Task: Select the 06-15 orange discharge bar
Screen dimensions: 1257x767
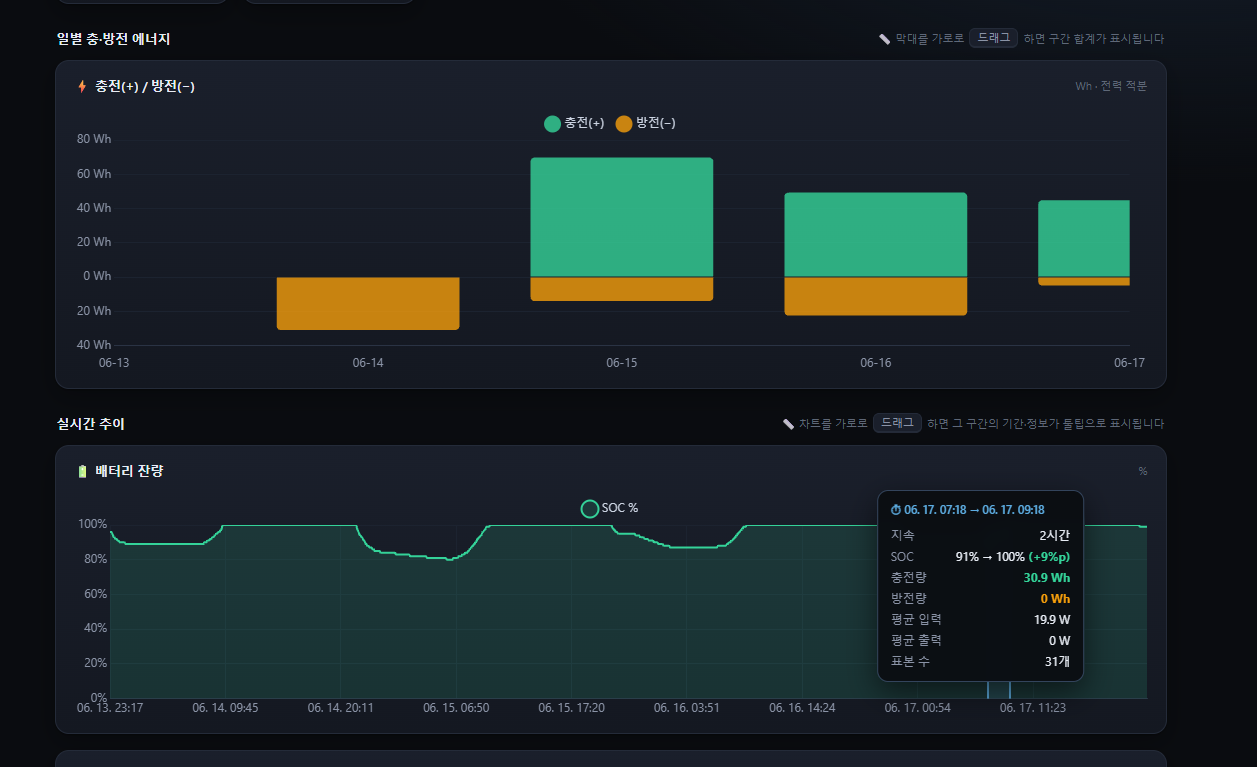Action: point(622,289)
